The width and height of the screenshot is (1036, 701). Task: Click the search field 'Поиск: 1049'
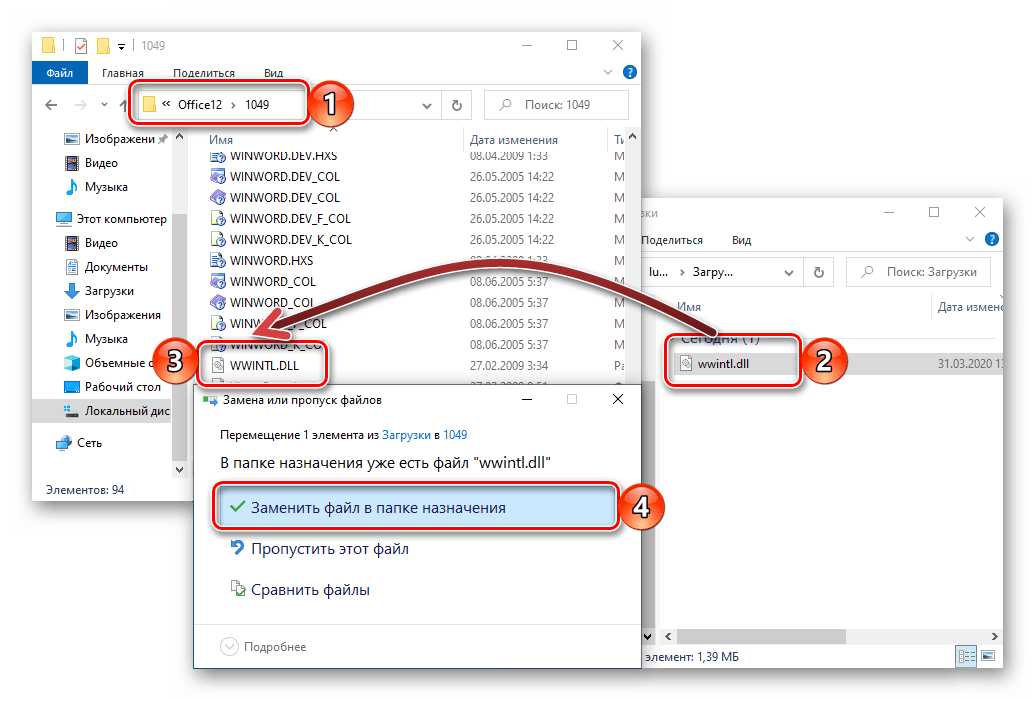point(556,105)
